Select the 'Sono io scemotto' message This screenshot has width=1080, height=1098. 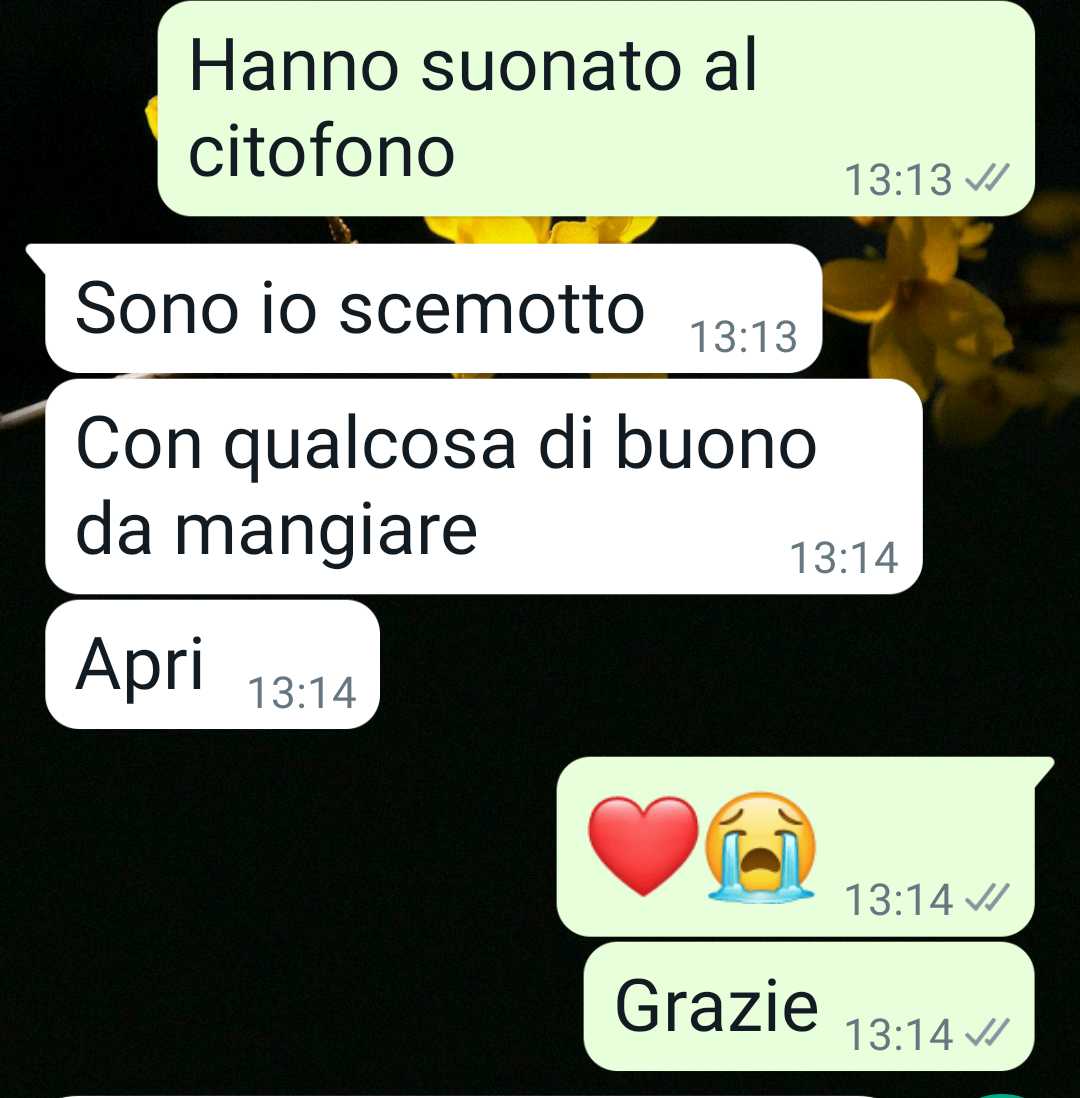[x=433, y=308]
